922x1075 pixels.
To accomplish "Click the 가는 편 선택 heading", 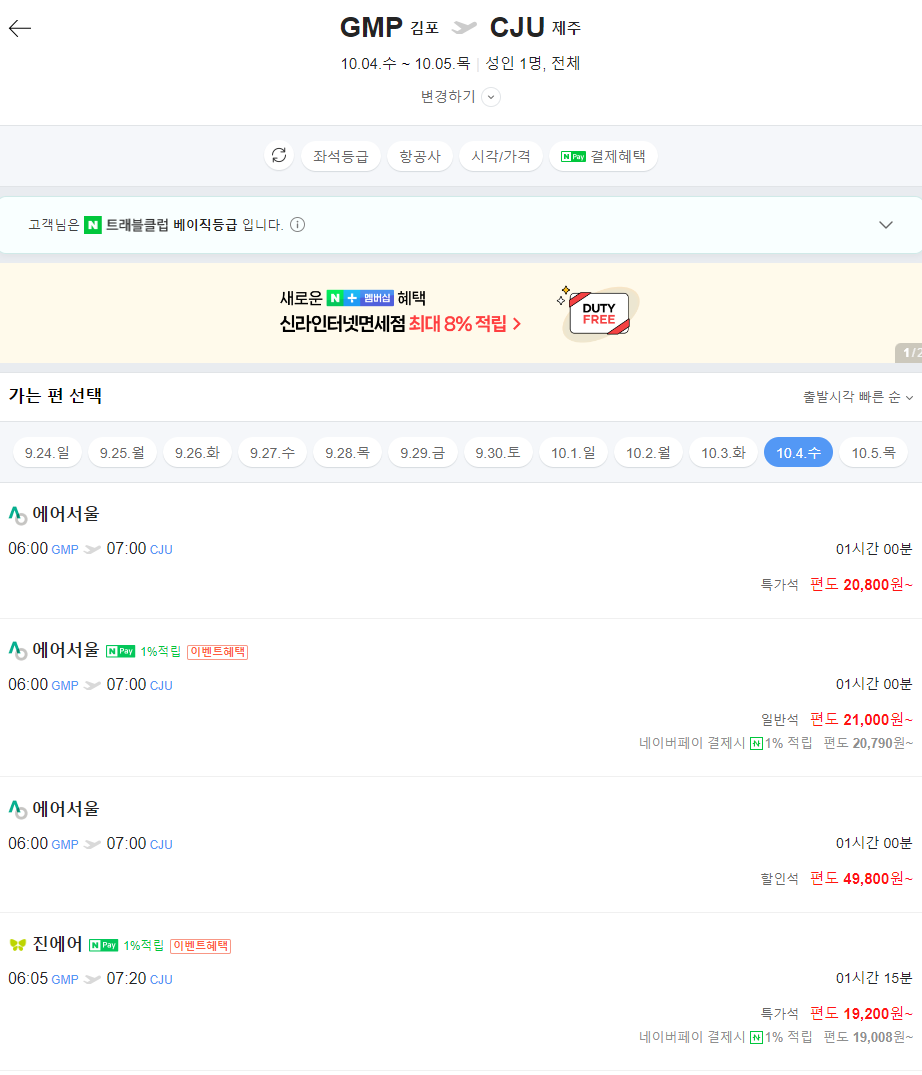I will click(55, 396).
